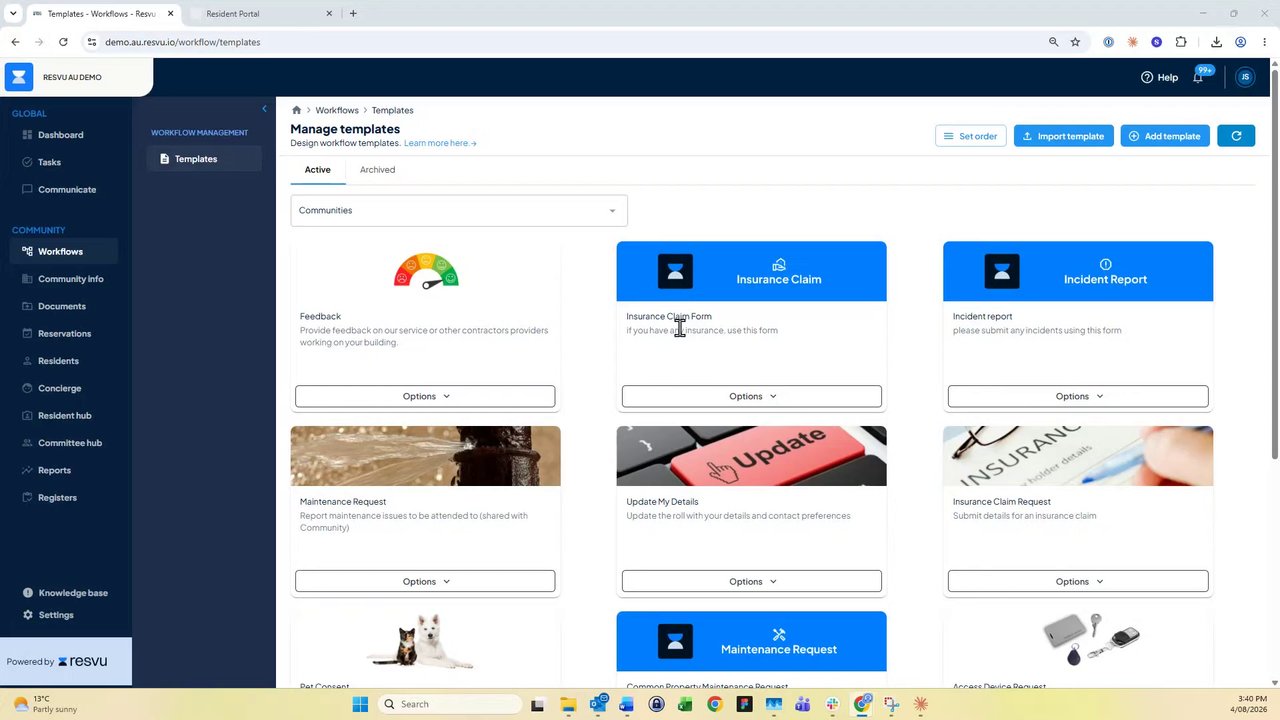Open the browser downloads icon
Image resolution: width=1280 pixels, height=720 pixels.
coord(1216,42)
